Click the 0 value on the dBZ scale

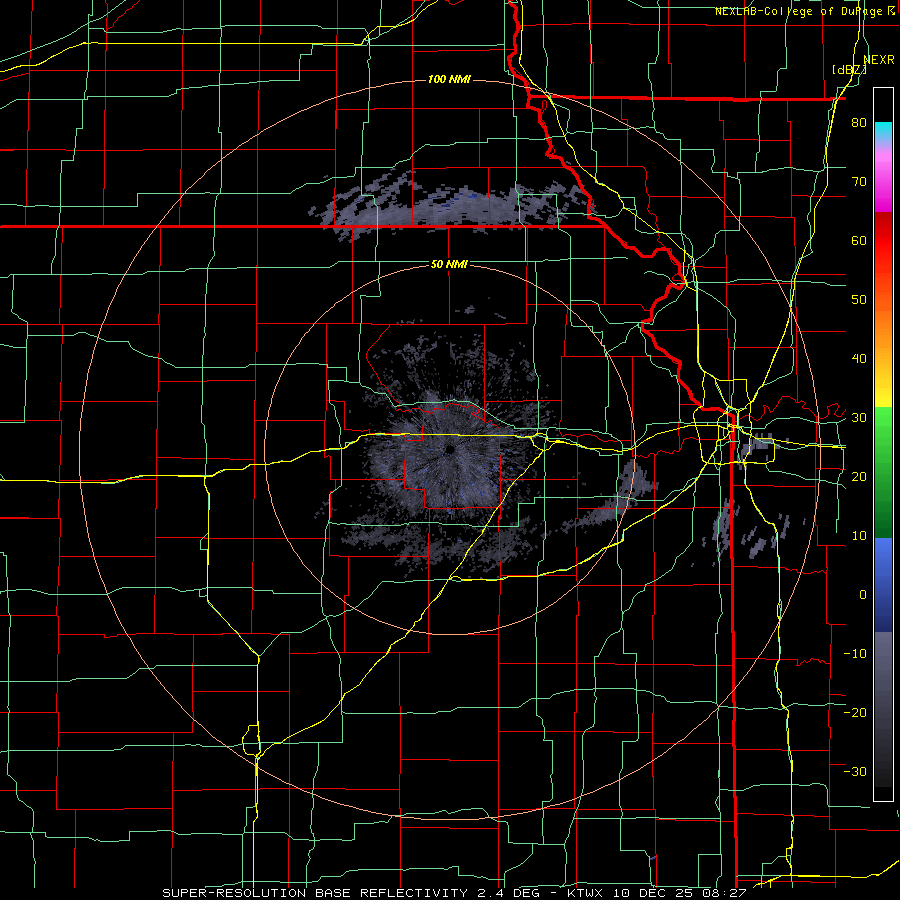pos(863,595)
